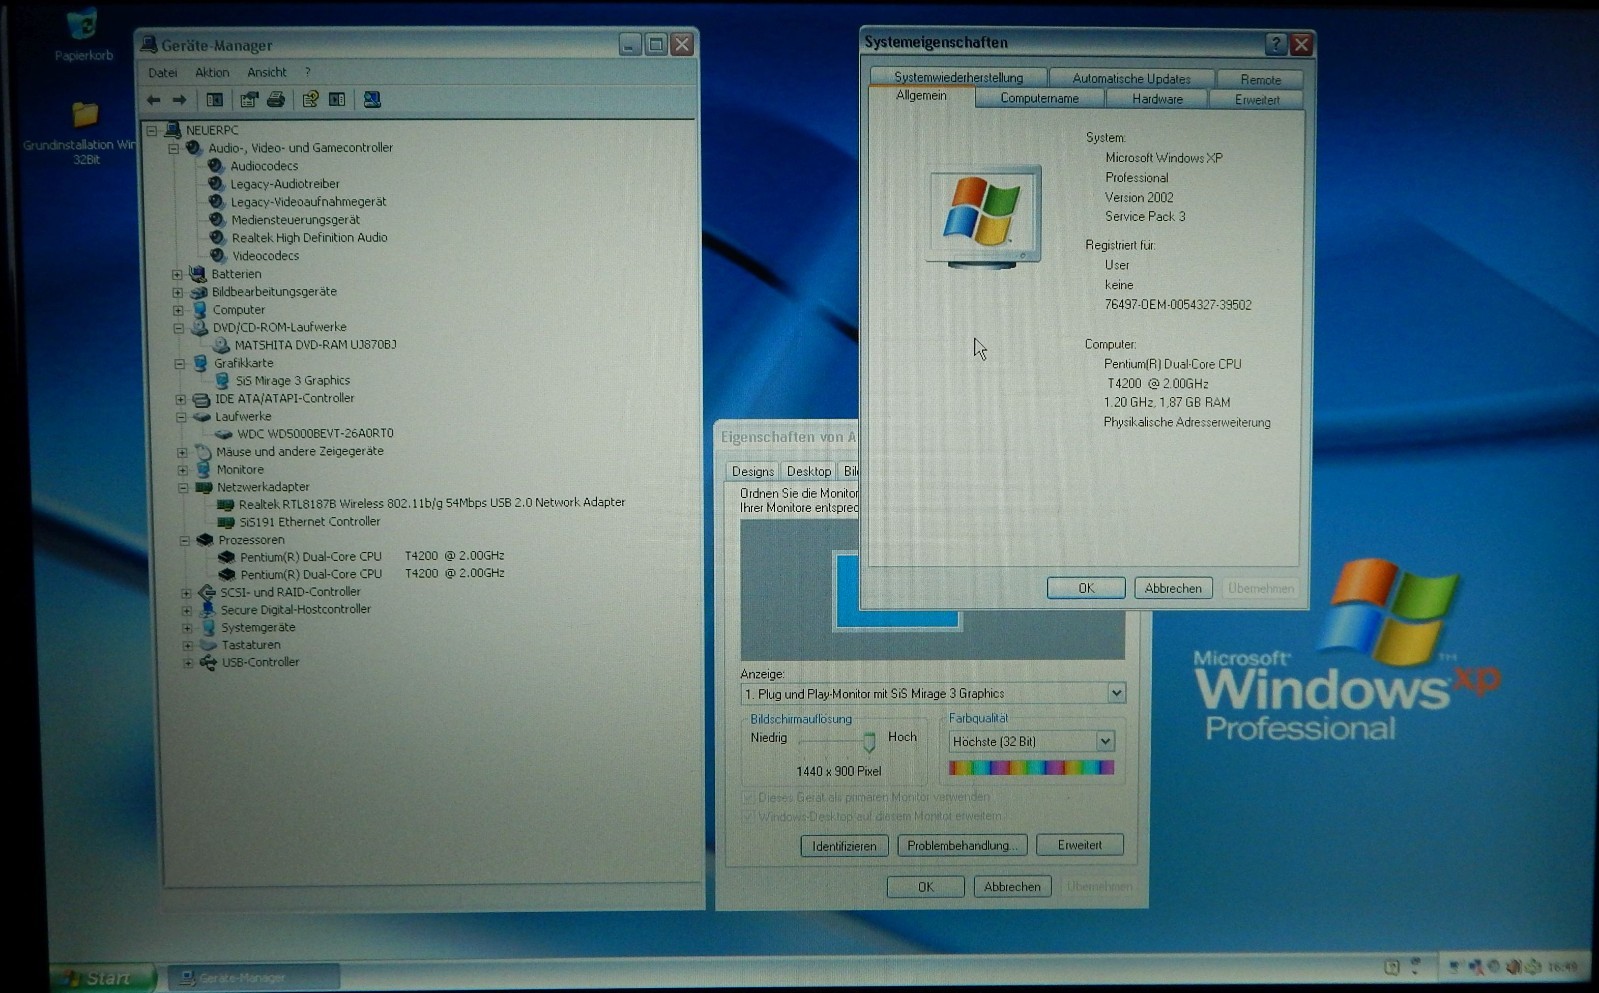This screenshot has height=993, width=1599.
Task: Click OK in display properties dialog
Action: 926,887
